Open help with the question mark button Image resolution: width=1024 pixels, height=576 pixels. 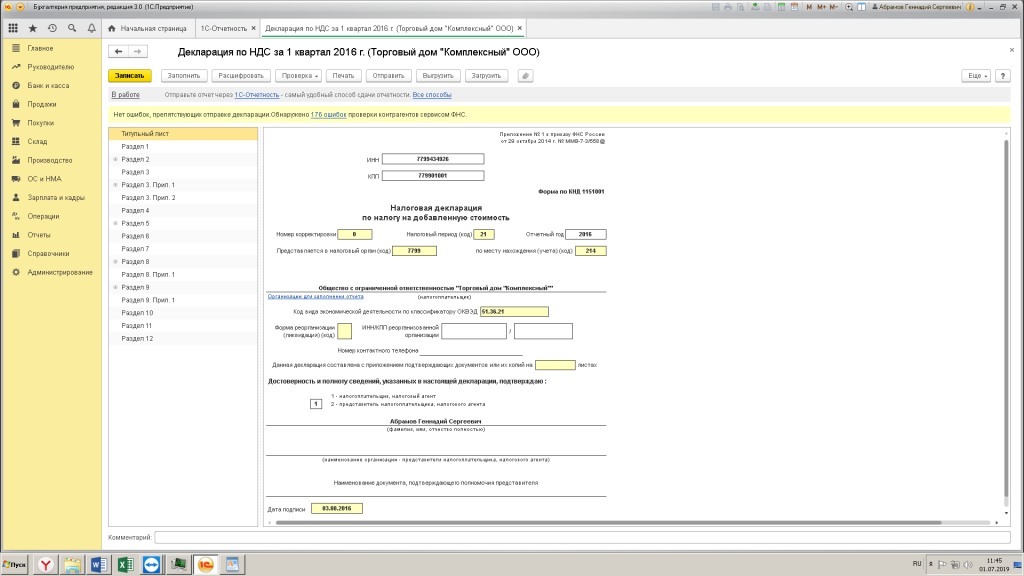[x=1002, y=76]
